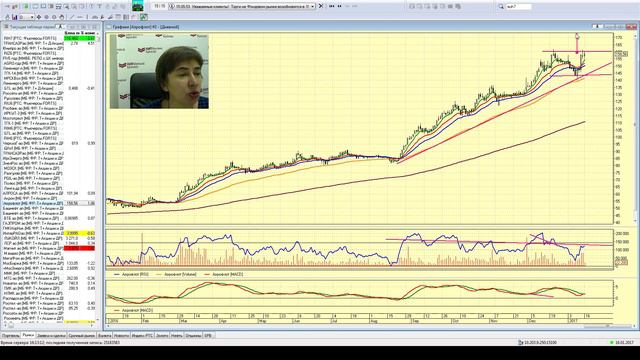The height and width of the screenshot is (360, 640).
Task: Select the text T tool in top toolbar
Action: (x=99, y=7)
